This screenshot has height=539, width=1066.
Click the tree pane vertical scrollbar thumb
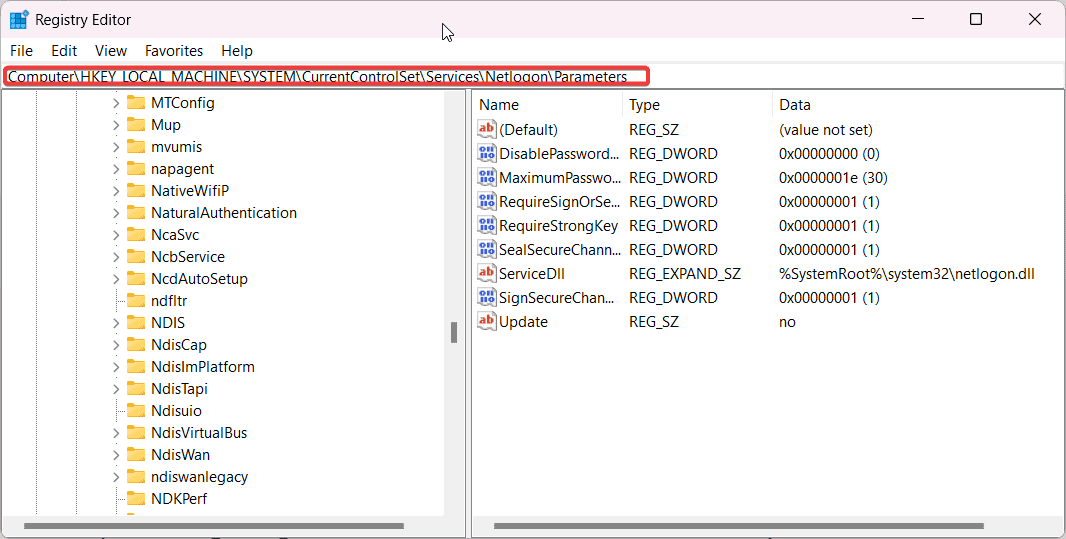[453, 332]
